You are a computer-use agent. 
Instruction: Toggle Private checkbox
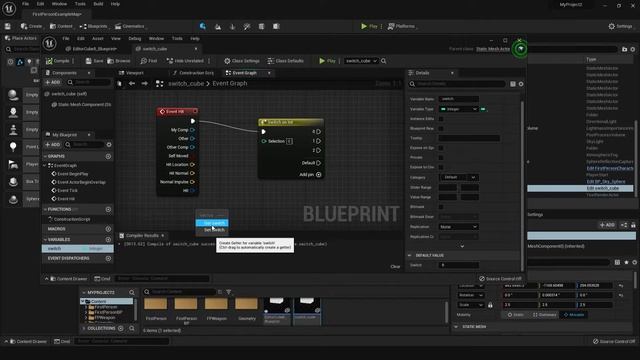[x=441, y=158]
